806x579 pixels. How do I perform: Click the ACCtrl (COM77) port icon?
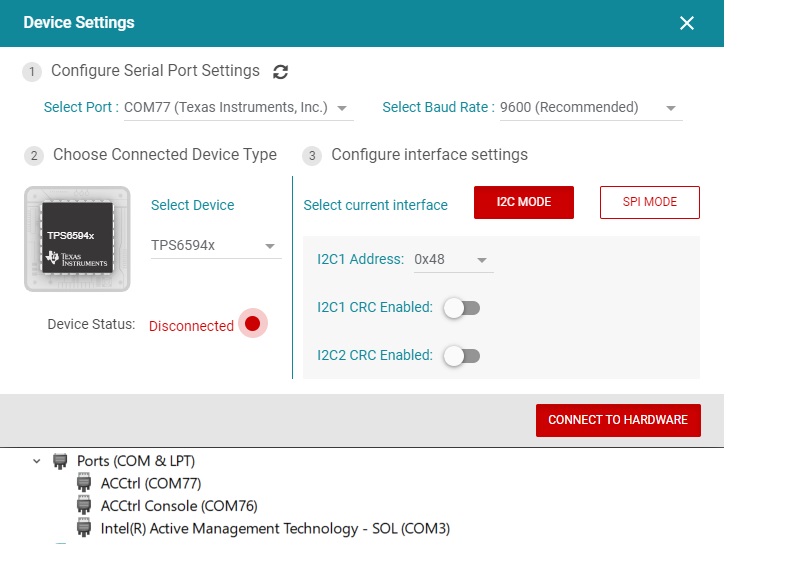[84, 484]
